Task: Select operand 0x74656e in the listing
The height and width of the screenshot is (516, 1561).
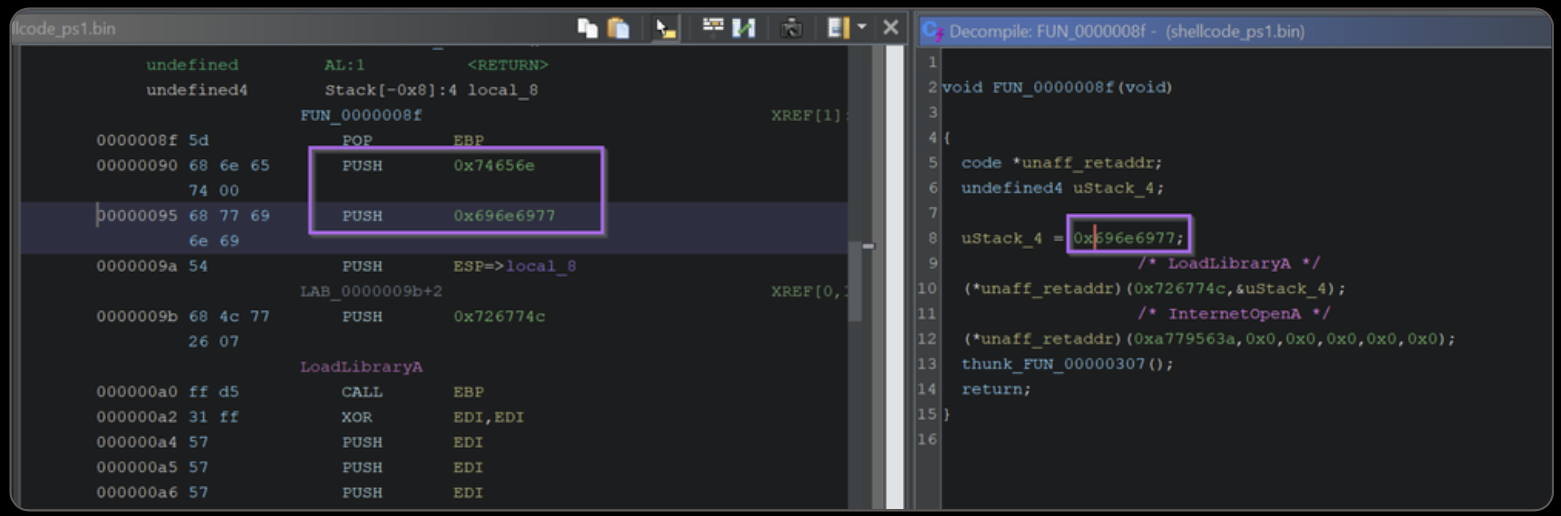Action: pos(494,166)
